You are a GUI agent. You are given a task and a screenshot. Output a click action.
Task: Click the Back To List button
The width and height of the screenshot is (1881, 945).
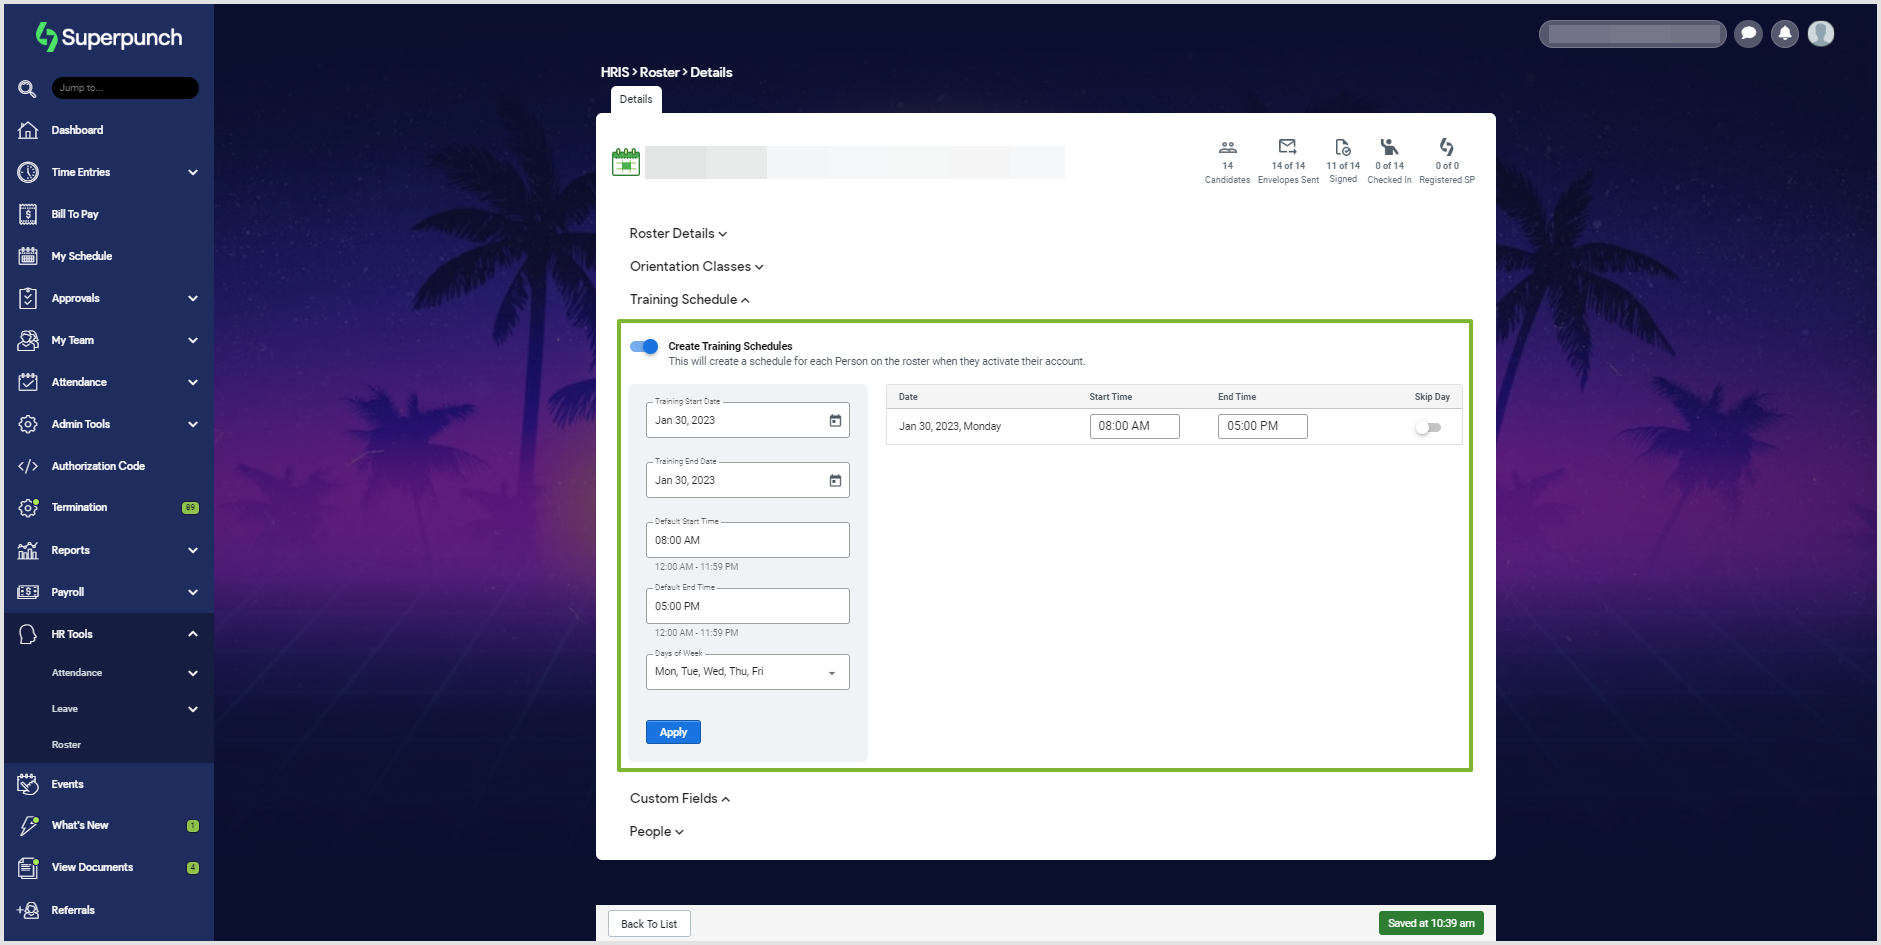pyautogui.click(x=649, y=924)
